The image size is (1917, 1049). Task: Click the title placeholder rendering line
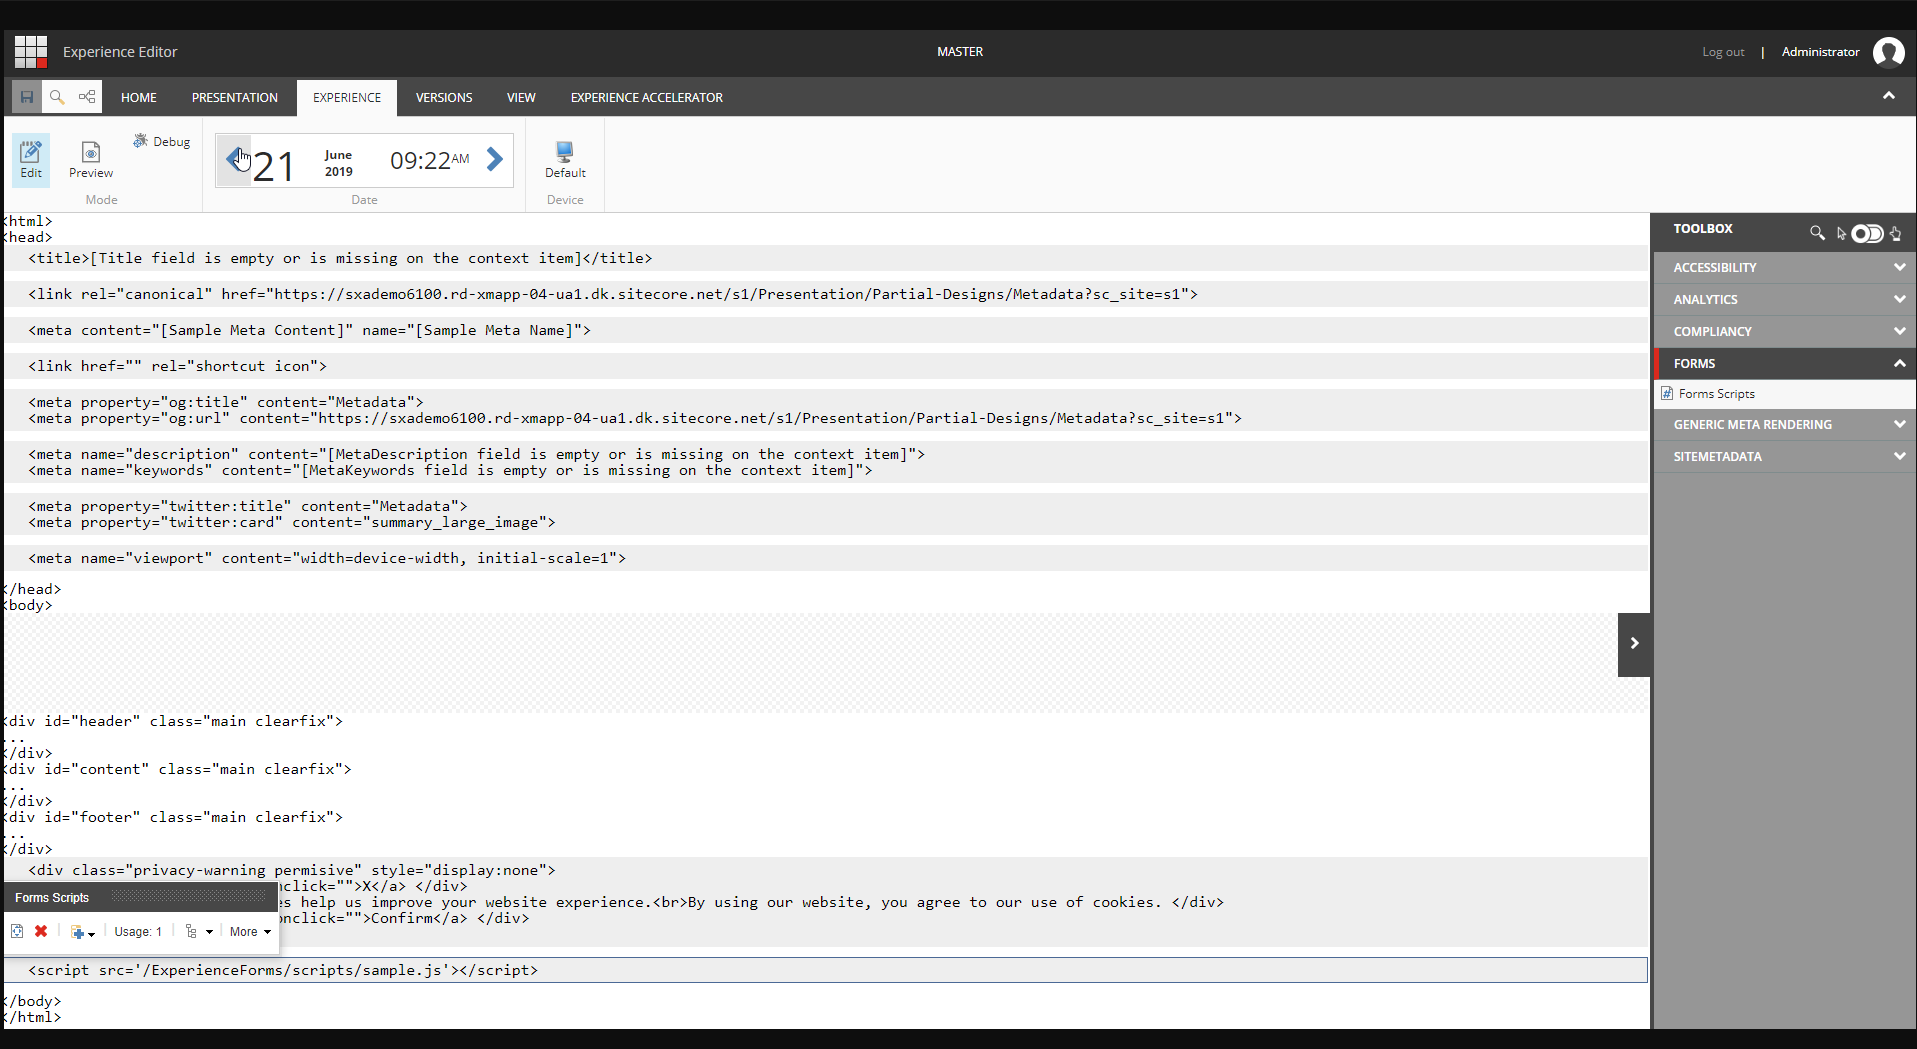826,258
